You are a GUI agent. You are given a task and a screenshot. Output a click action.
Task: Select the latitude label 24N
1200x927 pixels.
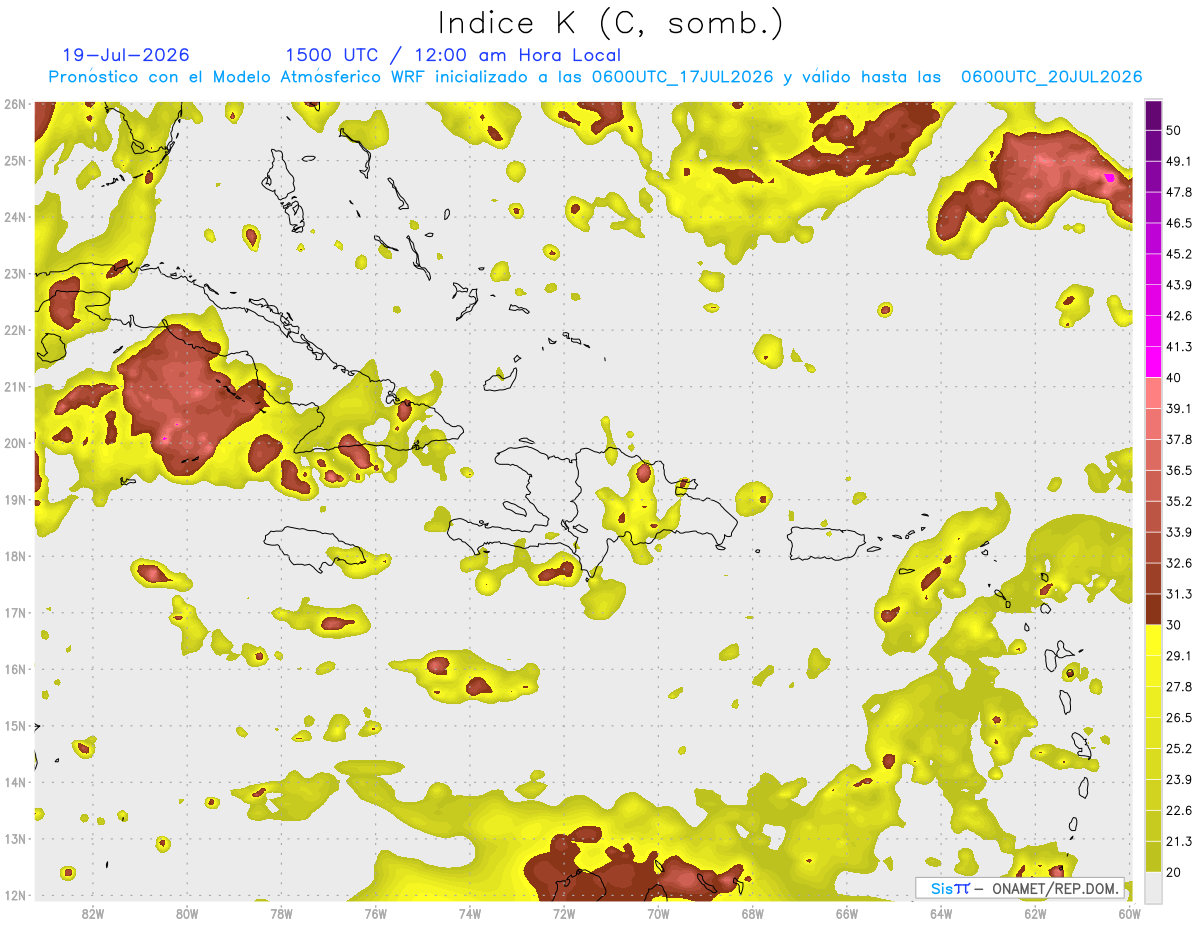coord(15,217)
